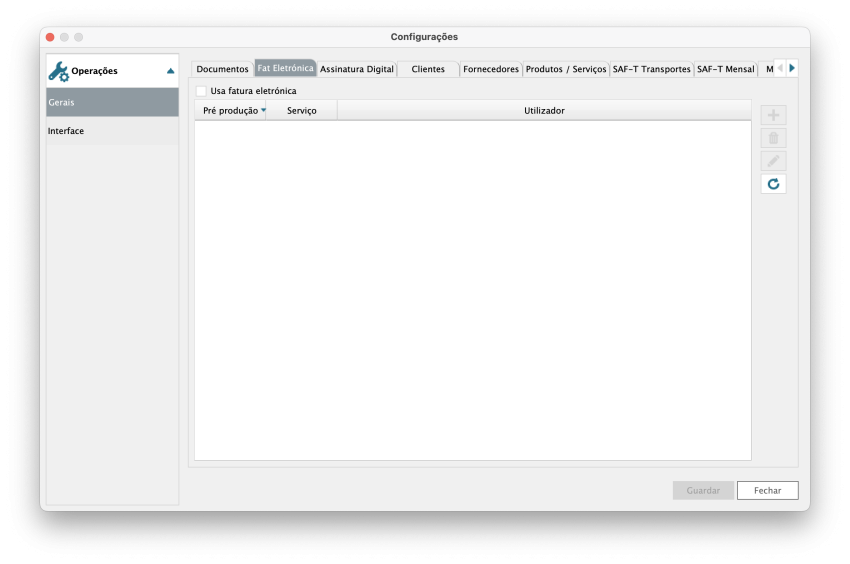The height and width of the screenshot is (564, 850).
Task: Open the Assinatura Digital tab
Action: 357,69
